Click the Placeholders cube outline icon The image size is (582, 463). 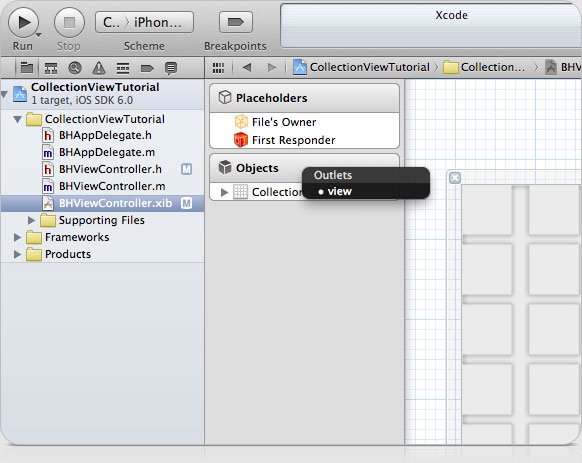coord(225,97)
